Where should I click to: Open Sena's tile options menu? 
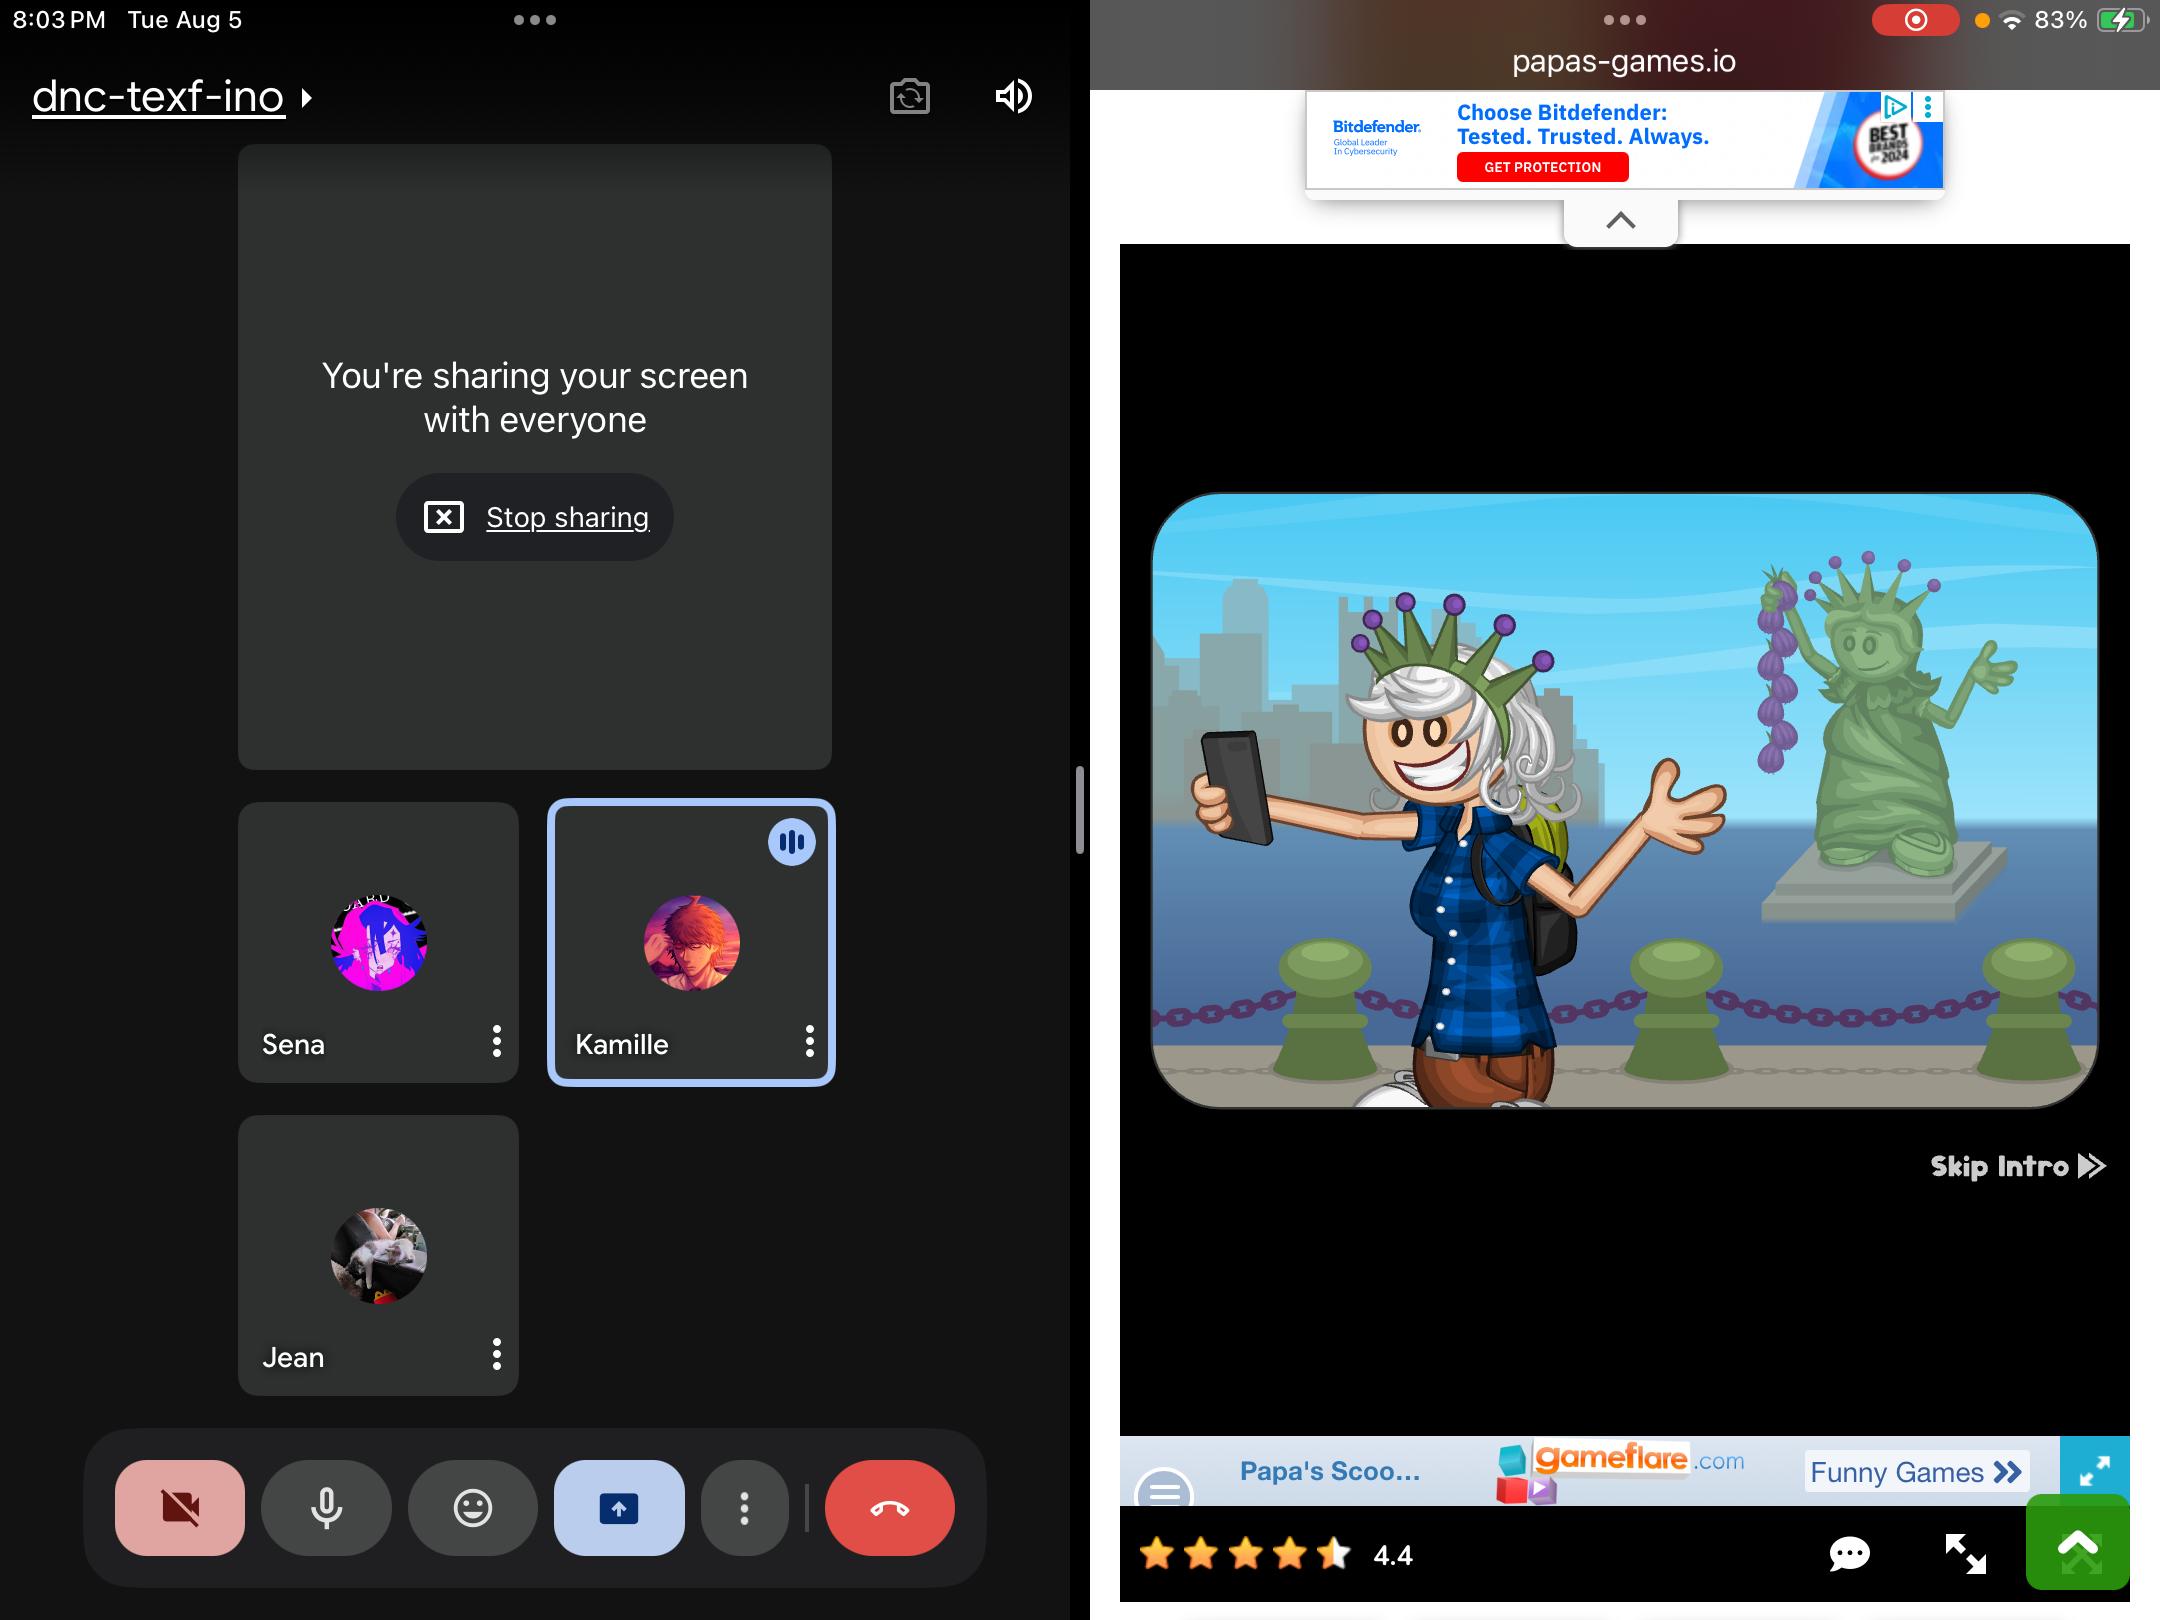pyautogui.click(x=496, y=1041)
